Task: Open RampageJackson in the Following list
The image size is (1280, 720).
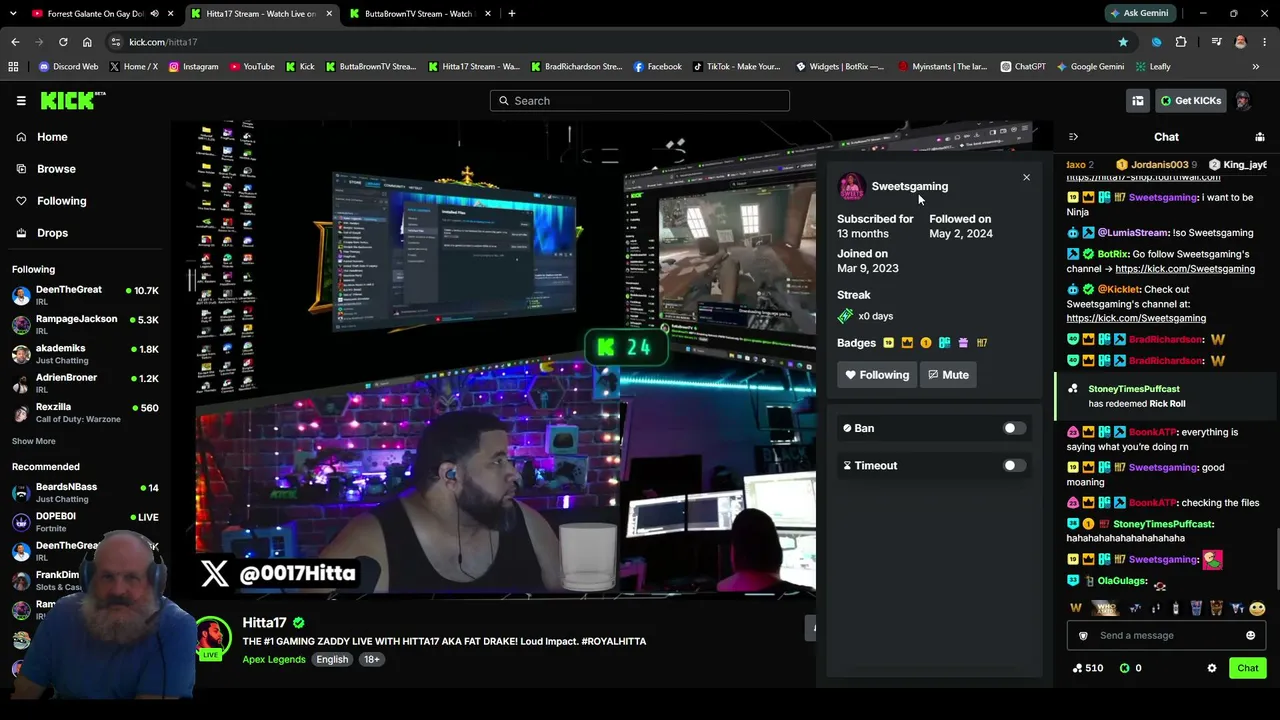Action: tap(85, 324)
